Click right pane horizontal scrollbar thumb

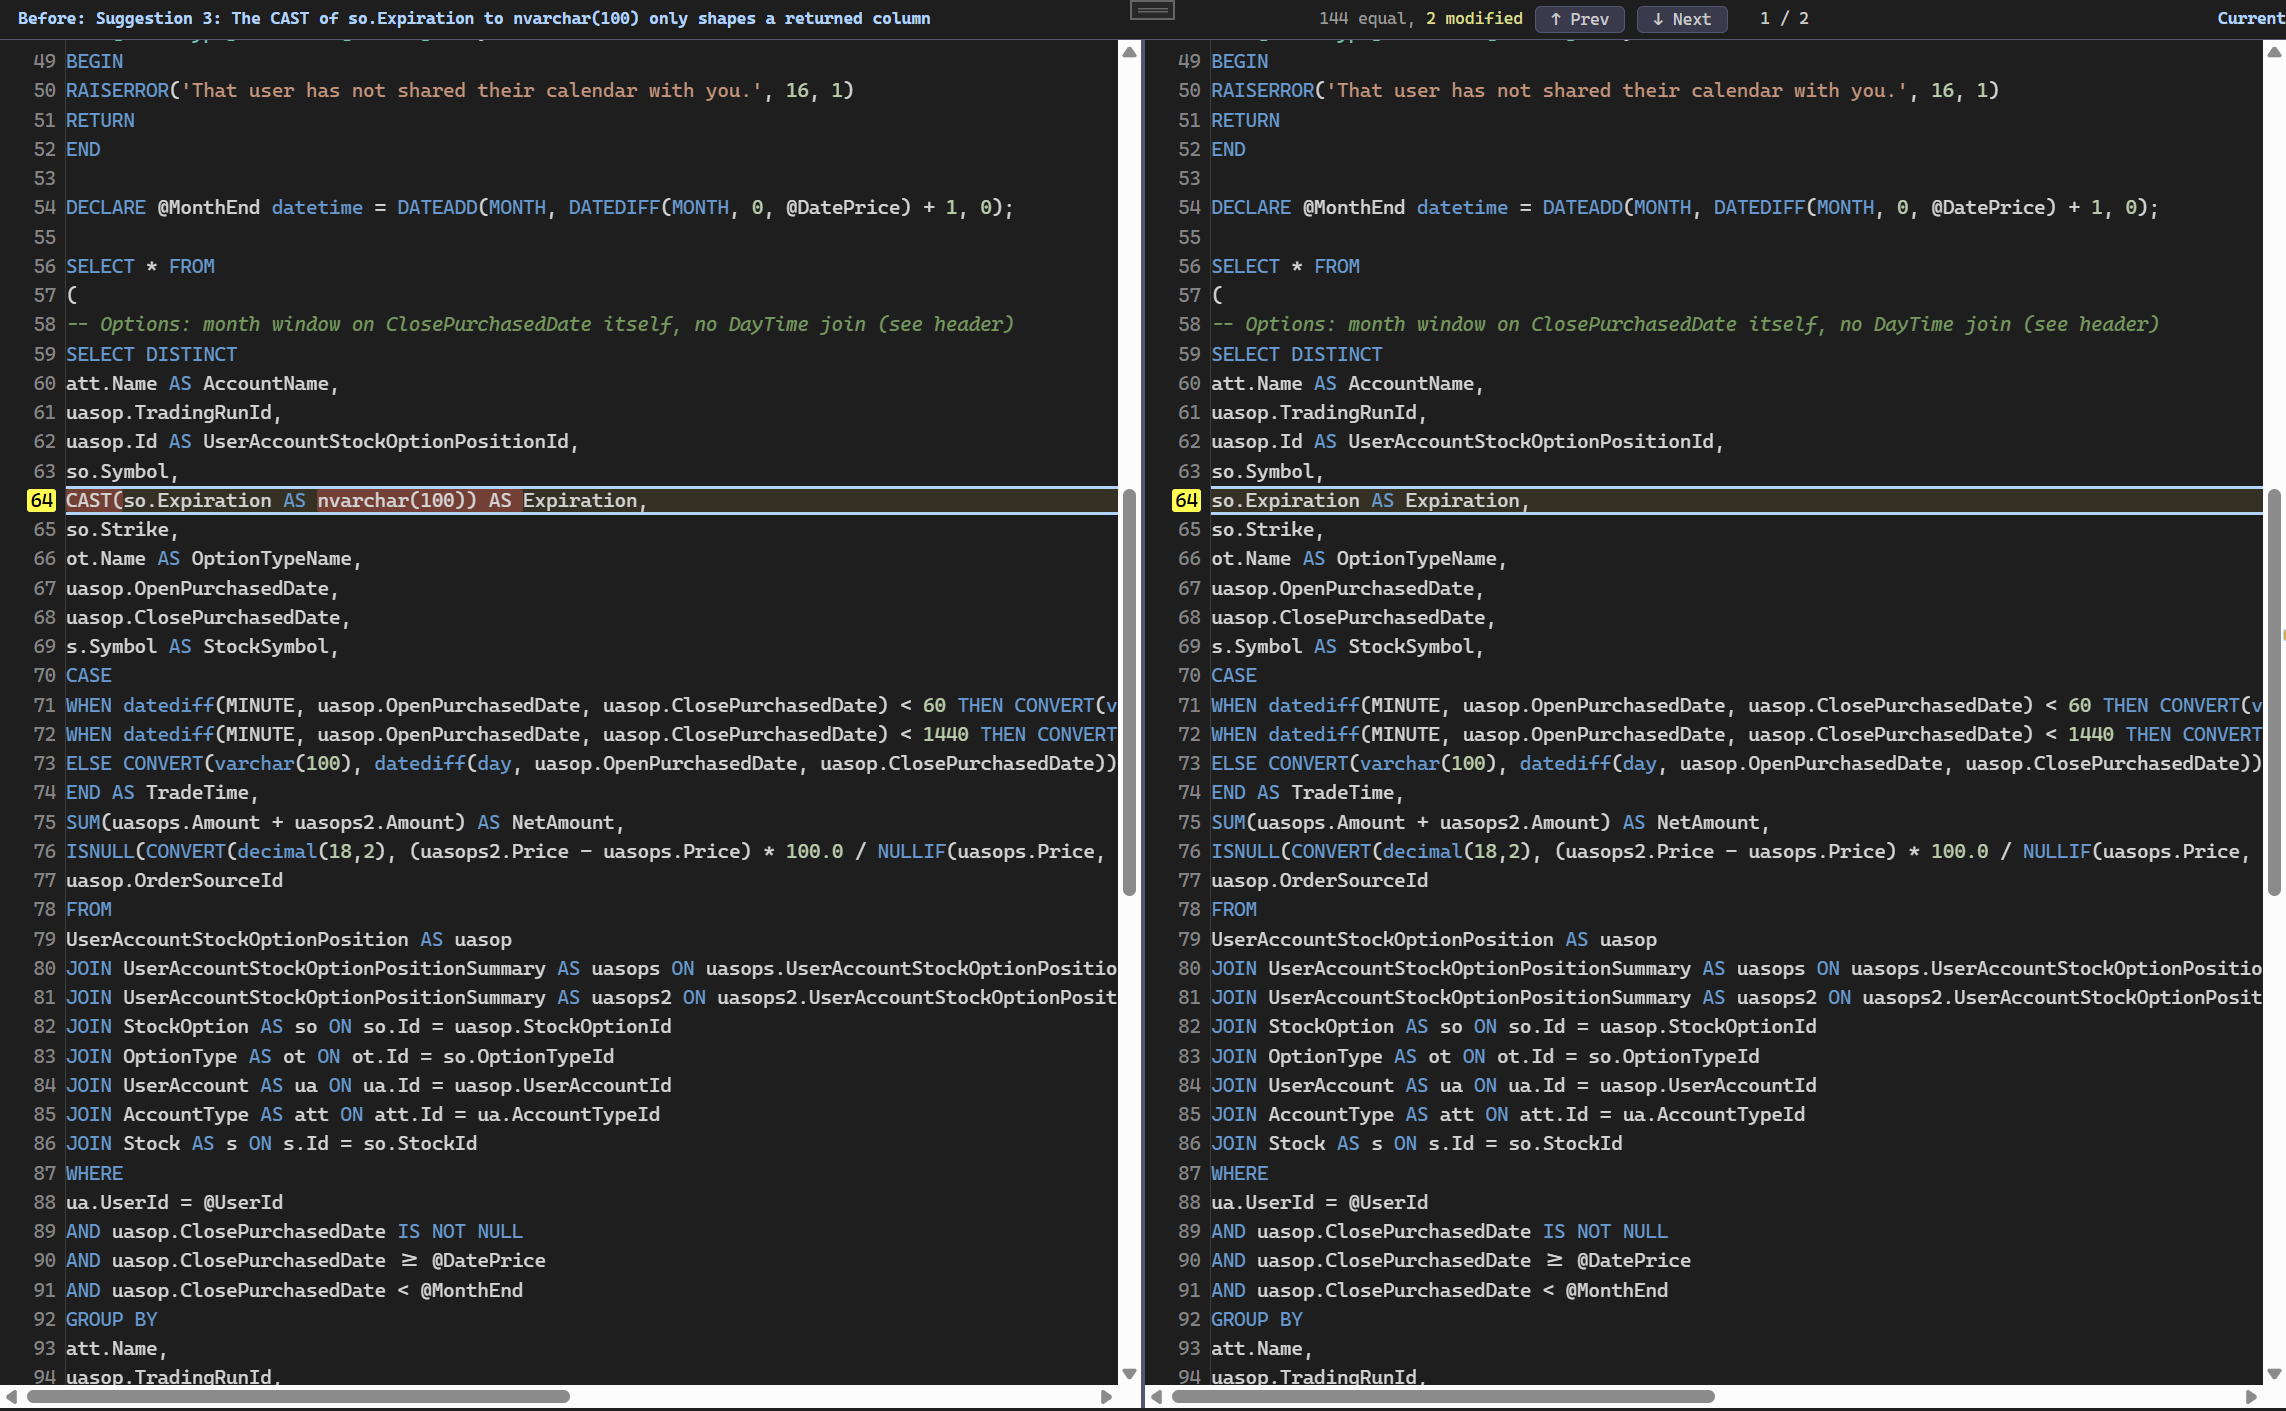[x=1443, y=1397]
